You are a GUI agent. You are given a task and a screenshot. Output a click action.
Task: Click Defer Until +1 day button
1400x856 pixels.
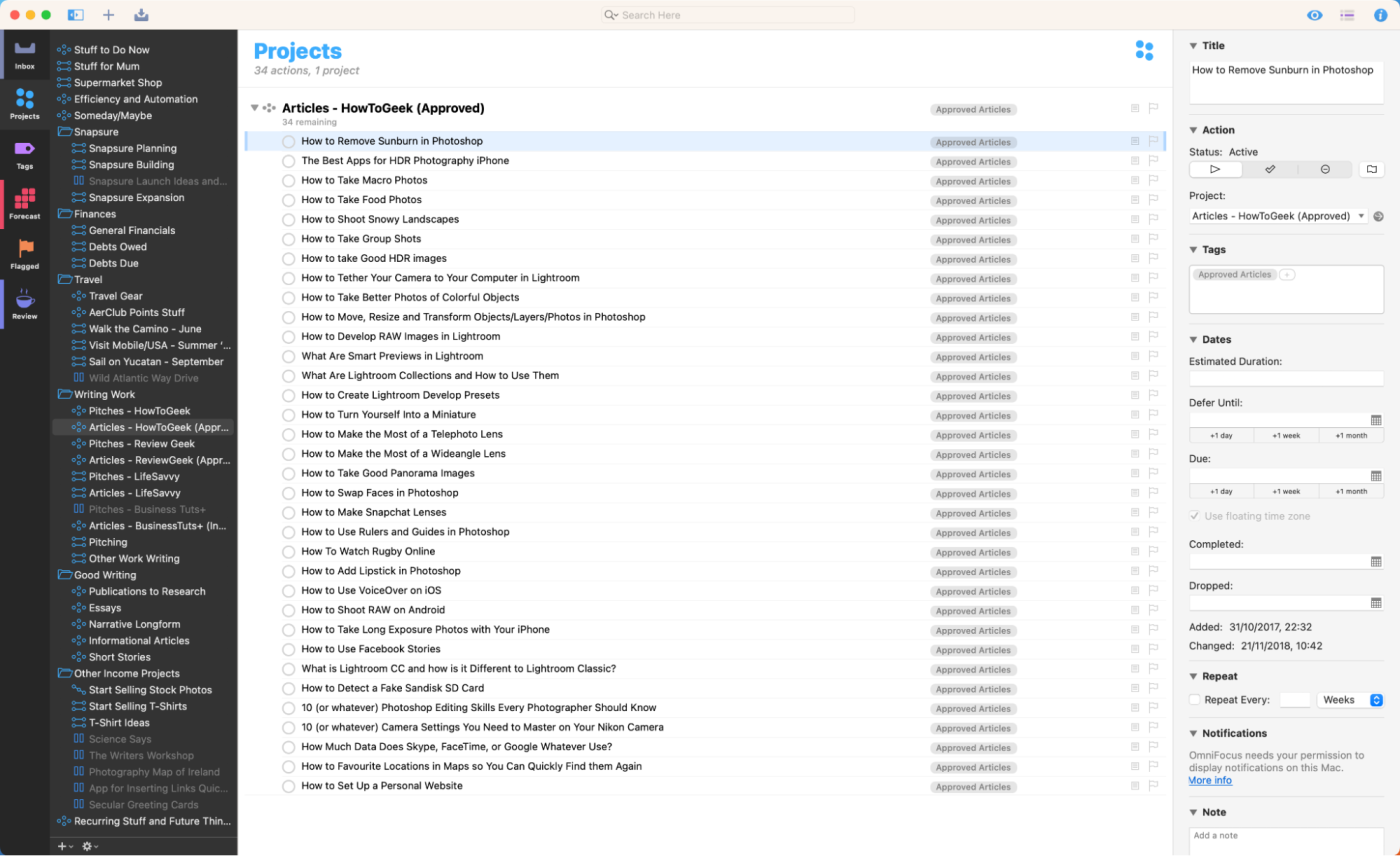[1221, 436]
